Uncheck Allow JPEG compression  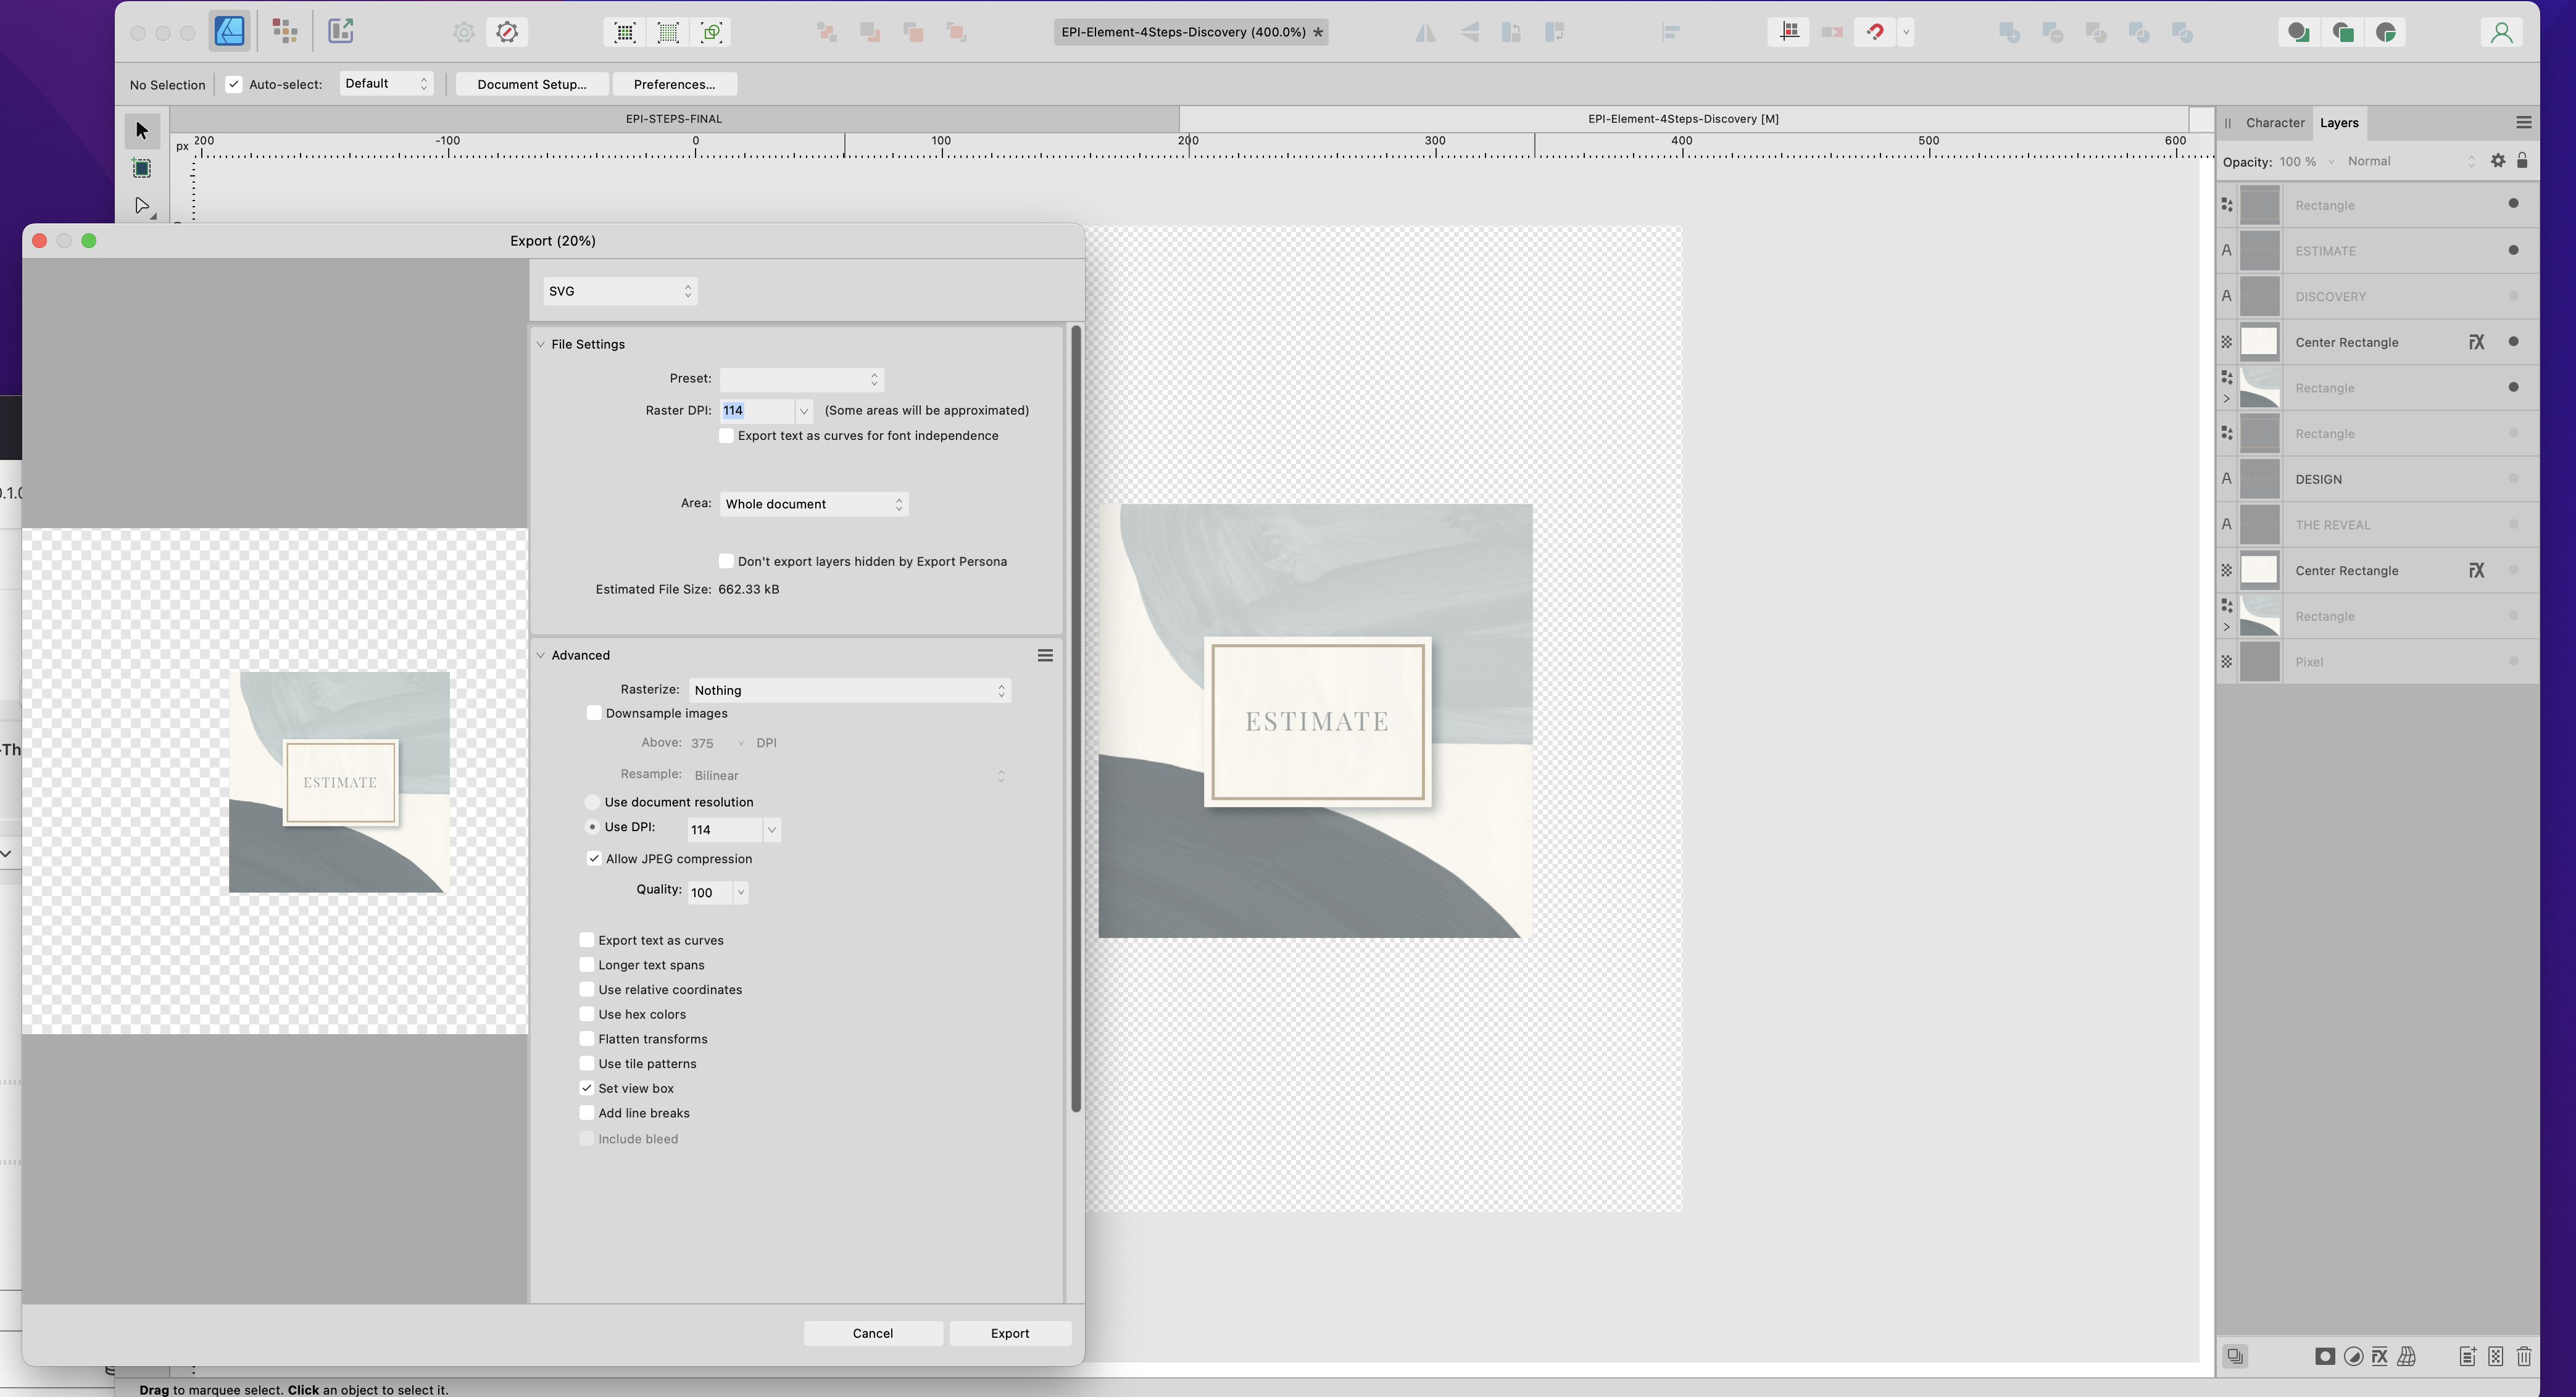[x=594, y=859]
